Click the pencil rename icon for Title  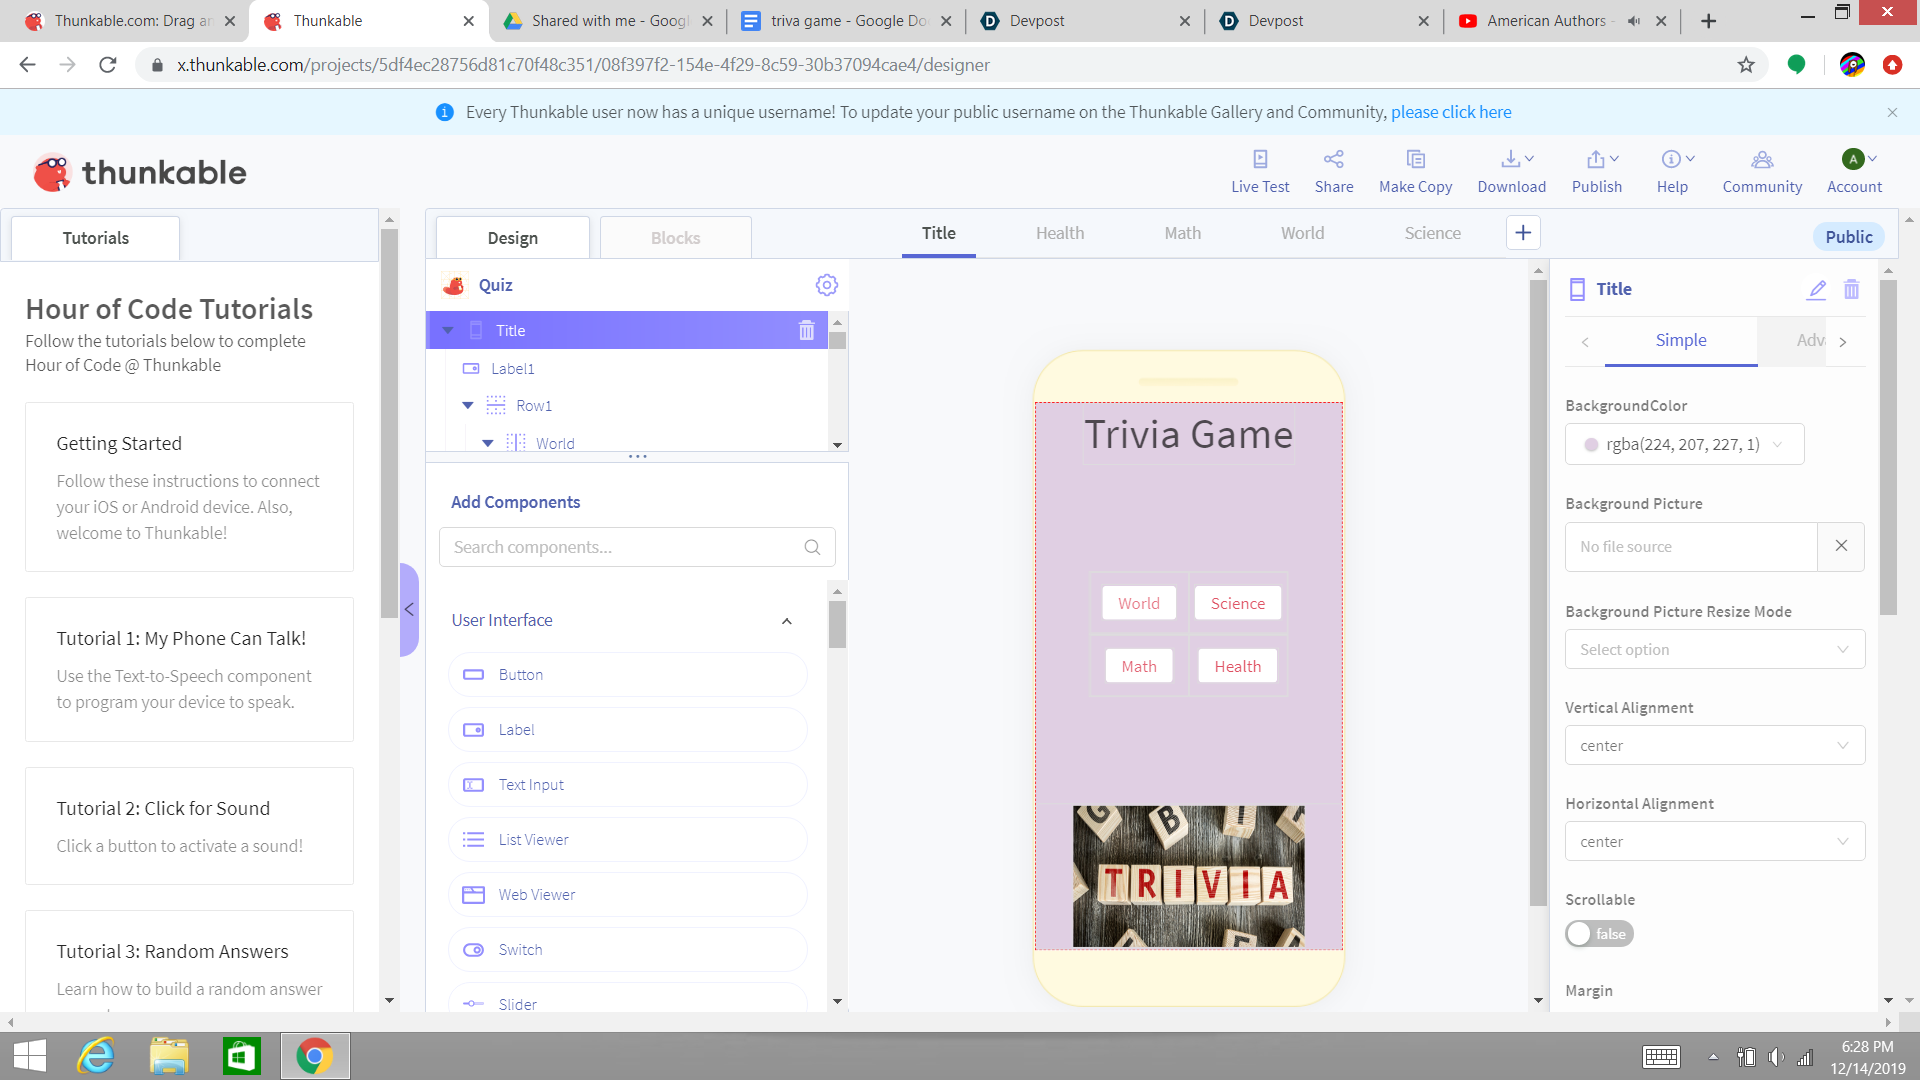(x=1816, y=289)
